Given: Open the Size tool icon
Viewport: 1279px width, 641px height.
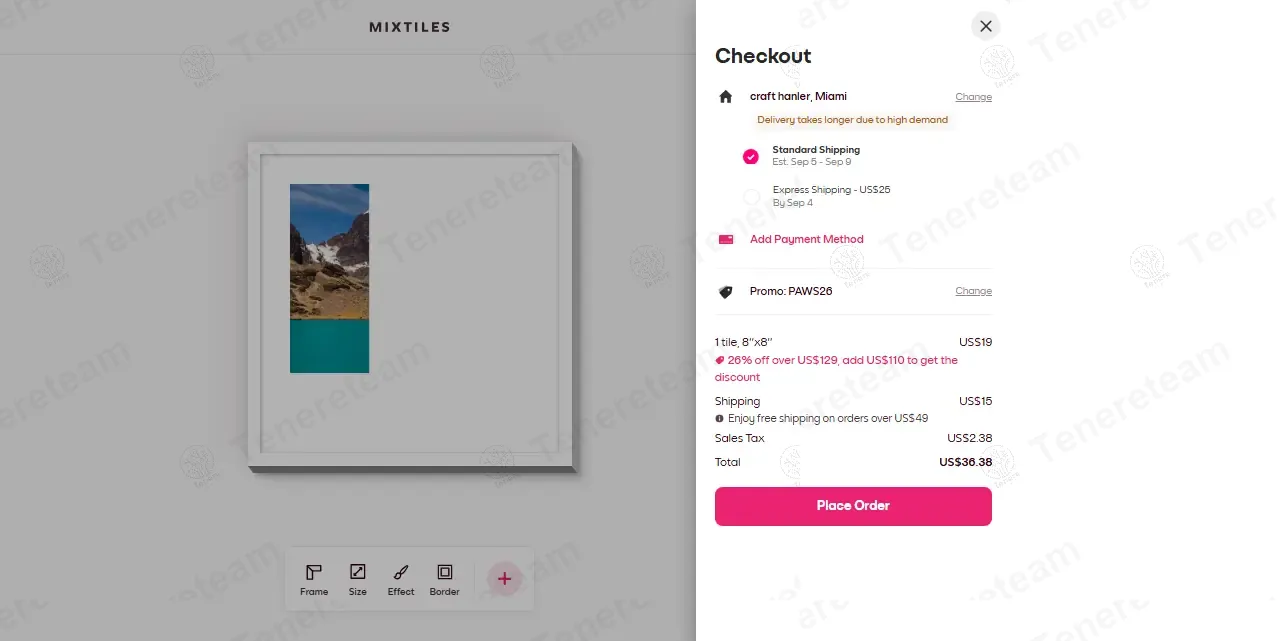Looking at the screenshot, I should [357, 572].
